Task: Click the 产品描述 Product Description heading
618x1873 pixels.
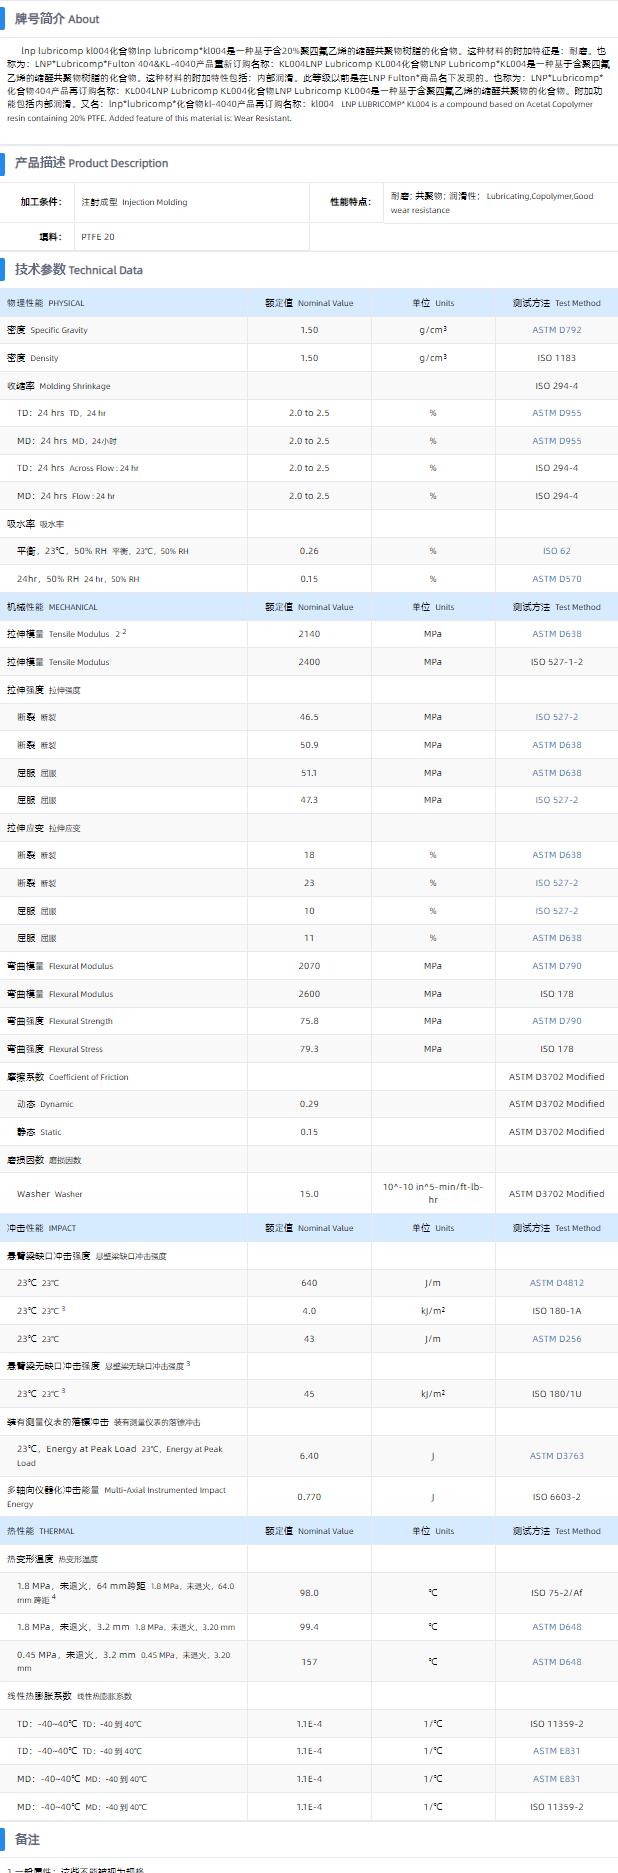Action: [91, 163]
